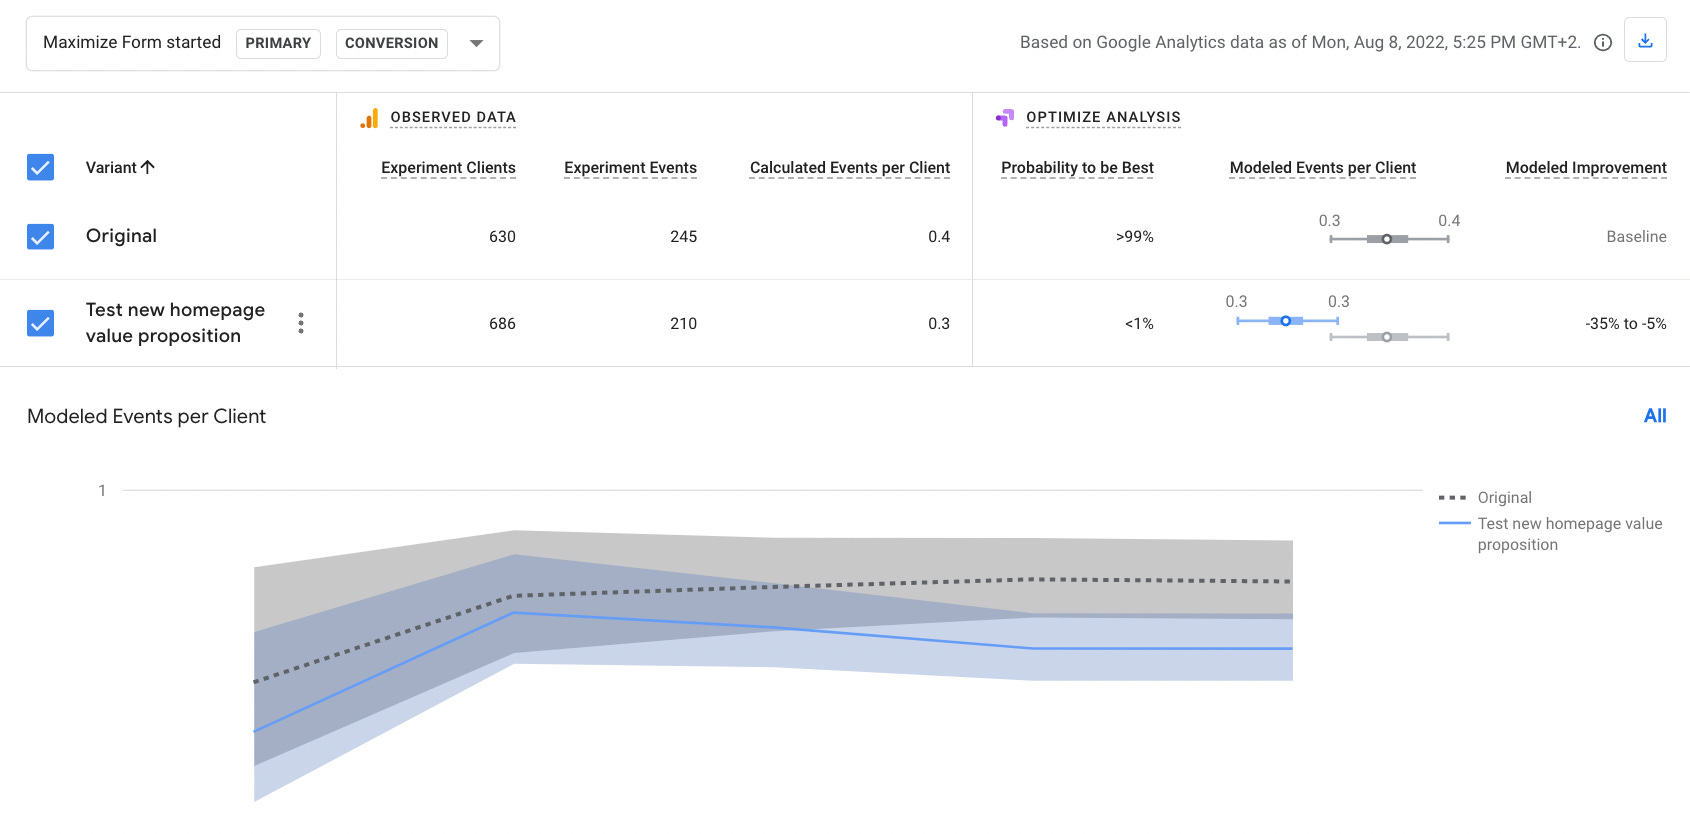Viewport: 1690px width, 834px height.
Task: Toggle the select-all Variant checkbox
Action: (x=40, y=167)
